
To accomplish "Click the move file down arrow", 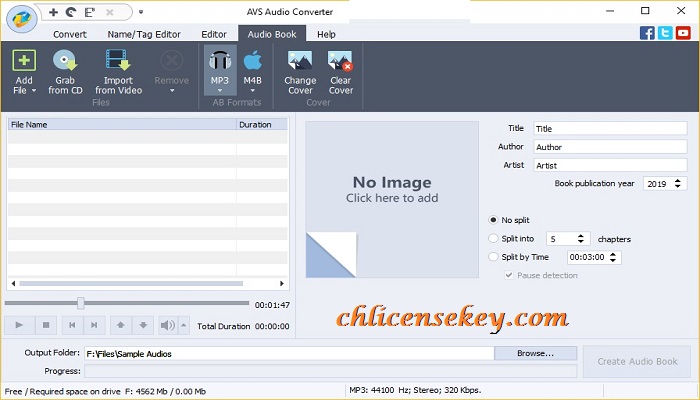I will tap(143, 325).
